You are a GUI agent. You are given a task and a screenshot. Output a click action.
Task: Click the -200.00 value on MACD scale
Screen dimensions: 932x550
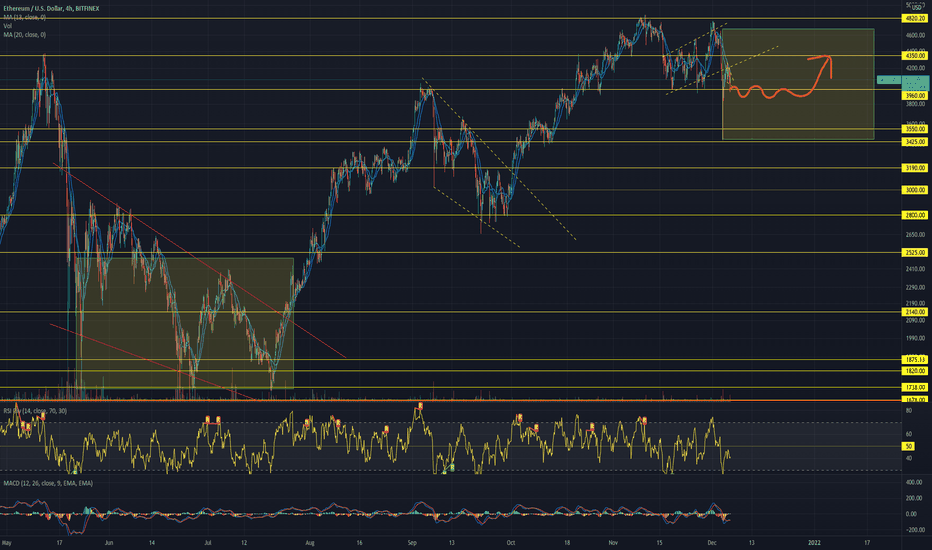pos(914,530)
